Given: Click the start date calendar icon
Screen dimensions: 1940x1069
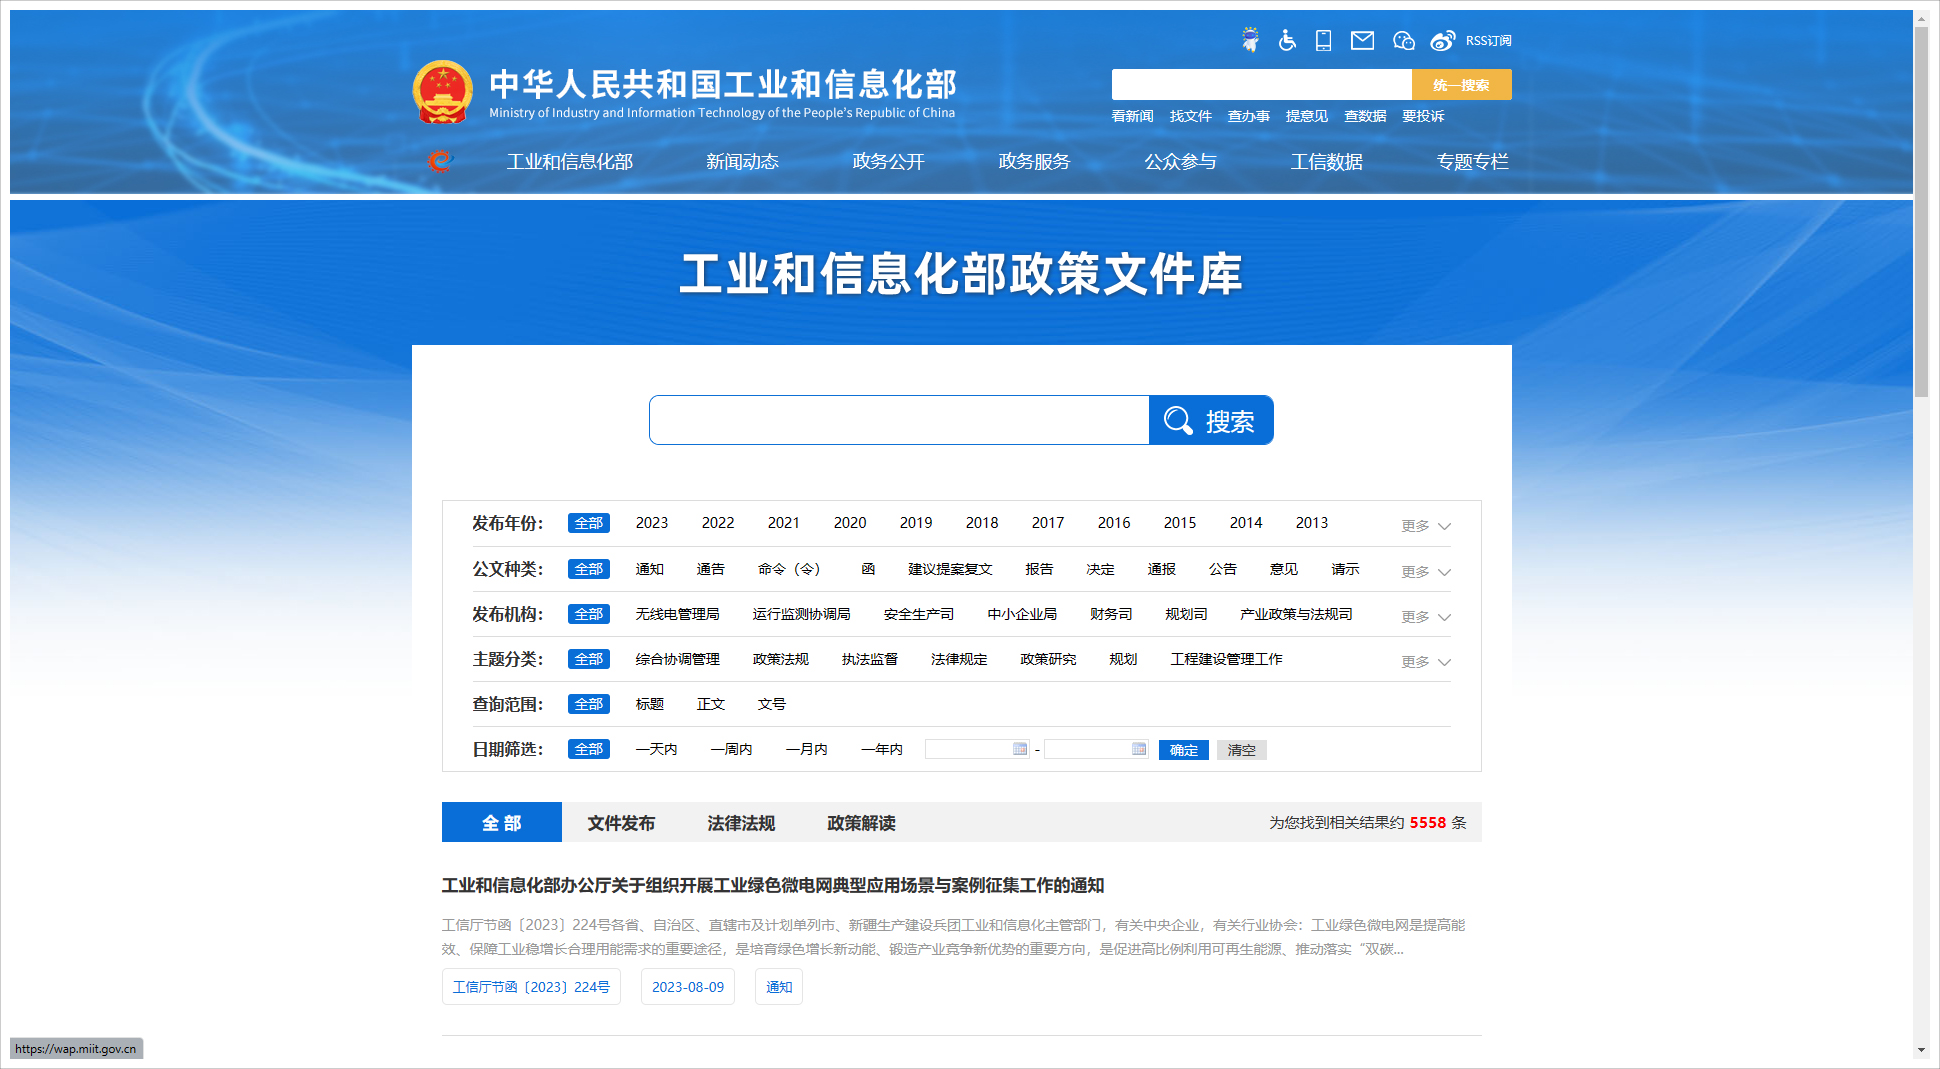Looking at the screenshot, I should click(1020, 749).
